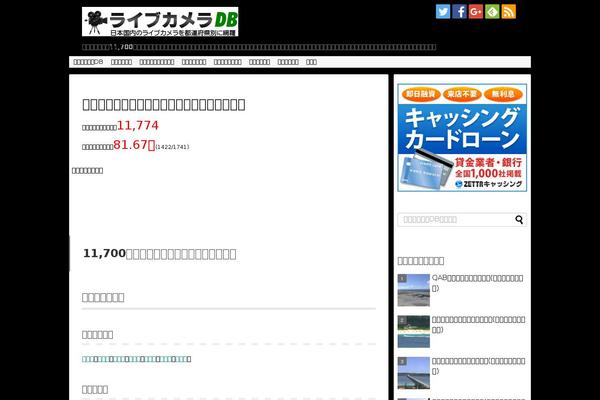Click the teal prefecture link row
600x400 pixels.
pyautogui.click(x=137, y=359)
